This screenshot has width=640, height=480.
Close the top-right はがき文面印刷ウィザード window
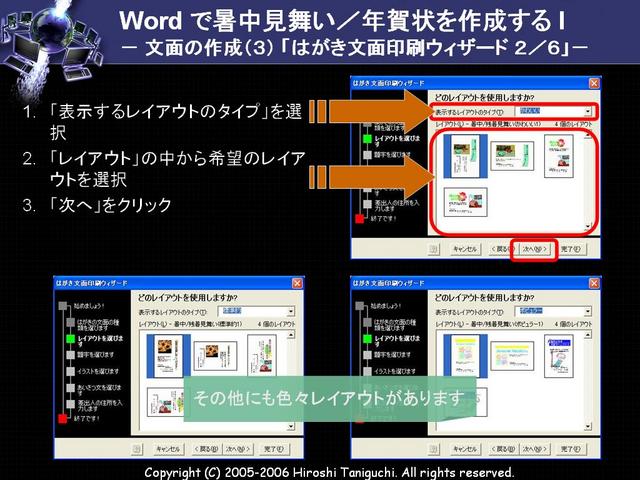[x=594, y=83]
